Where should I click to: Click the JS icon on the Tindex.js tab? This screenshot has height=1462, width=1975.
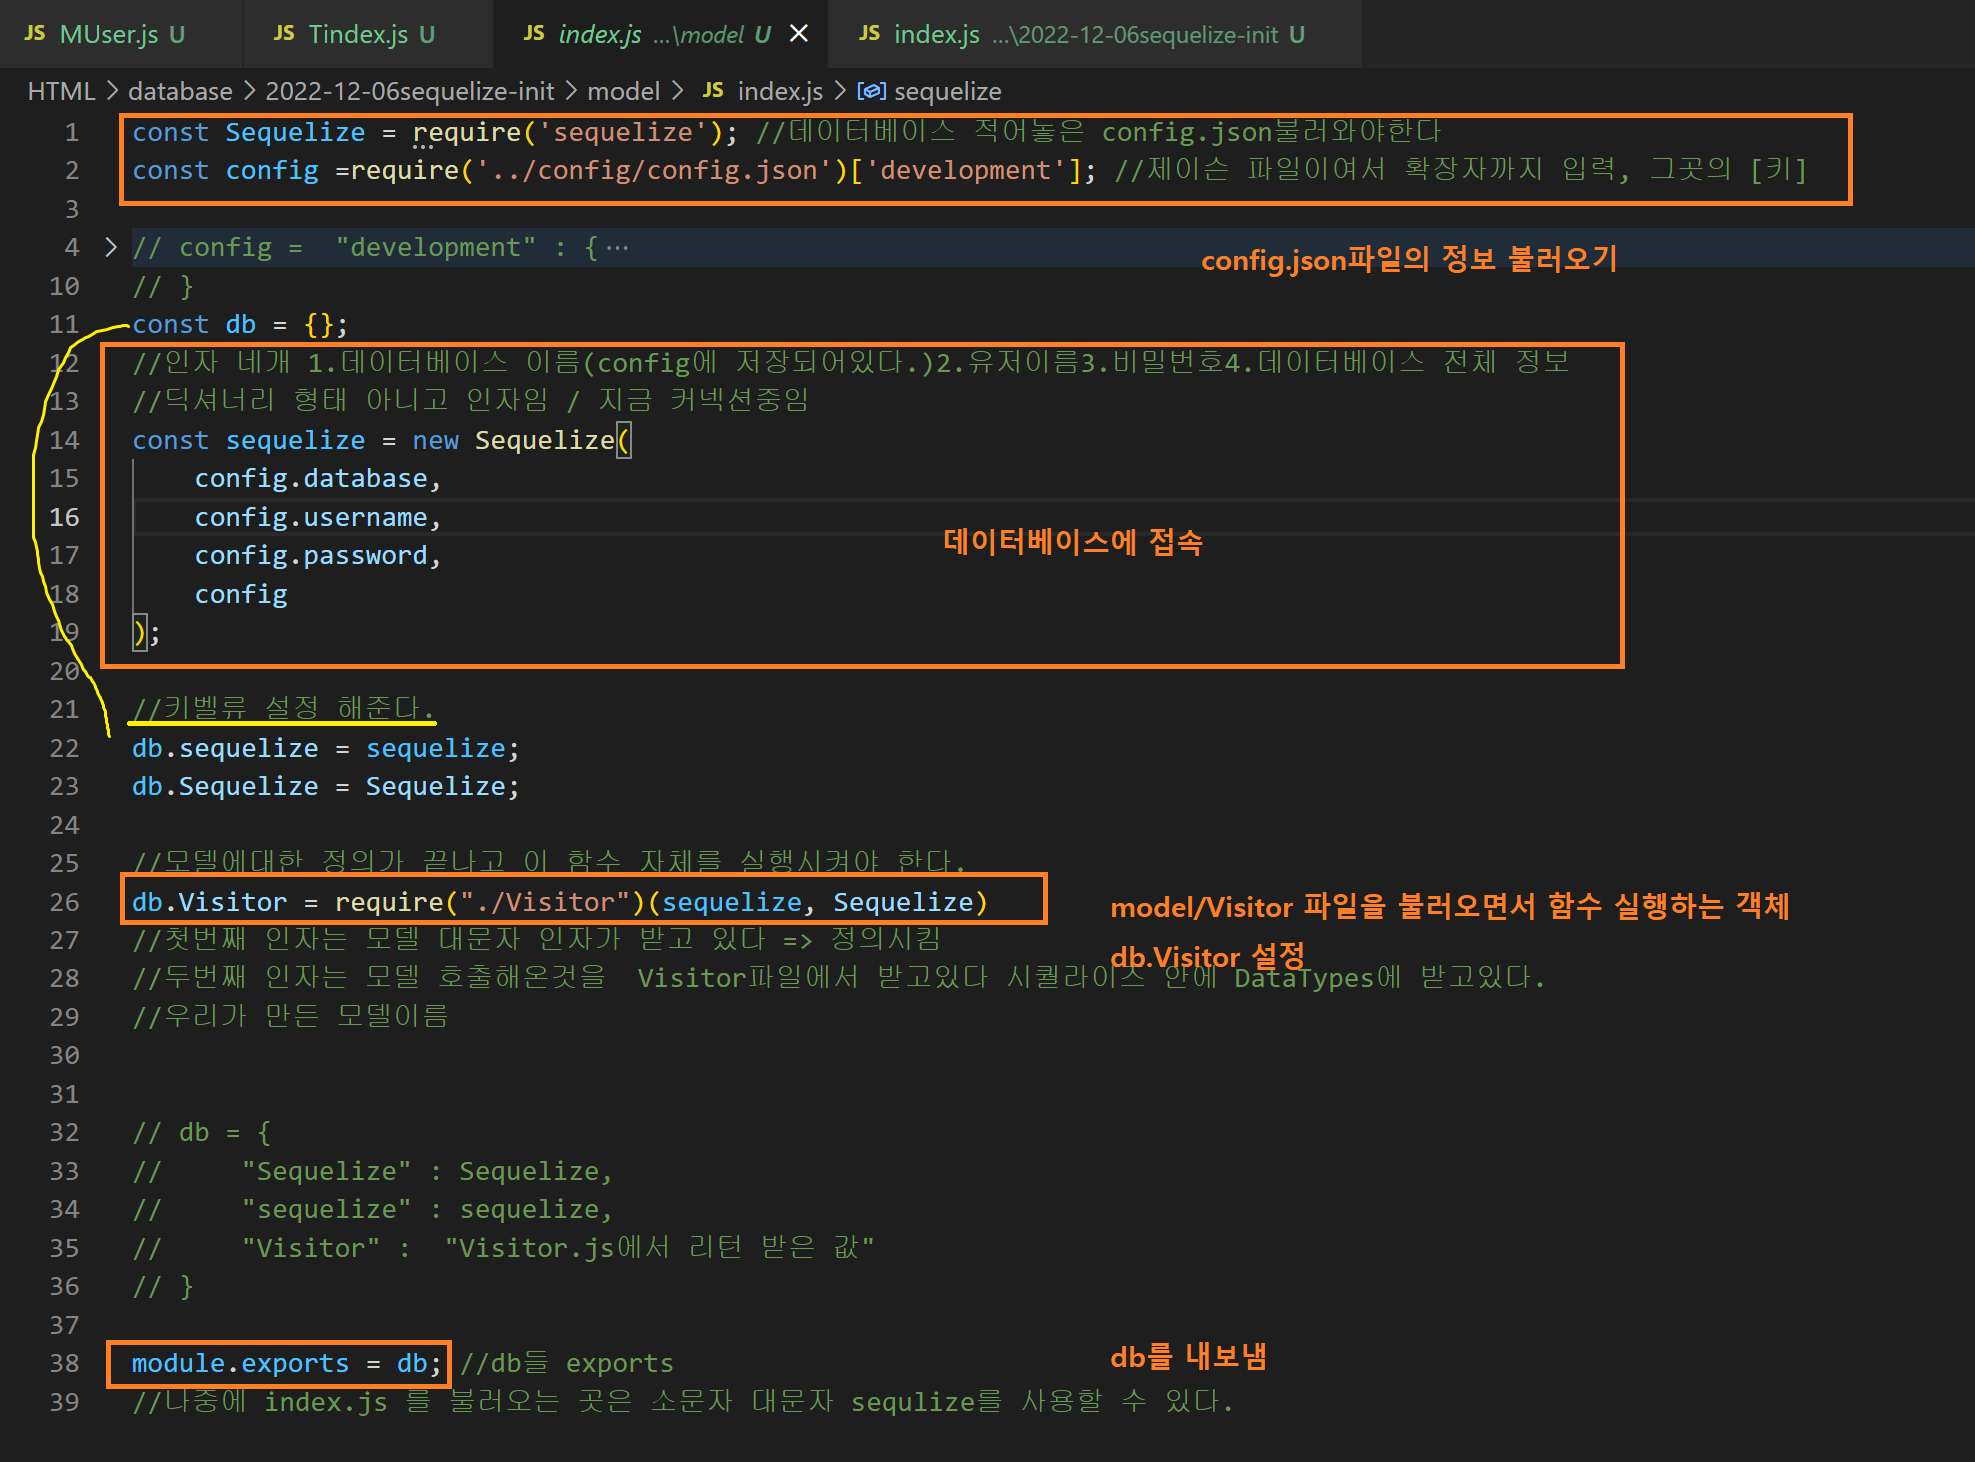click(284, 34)
